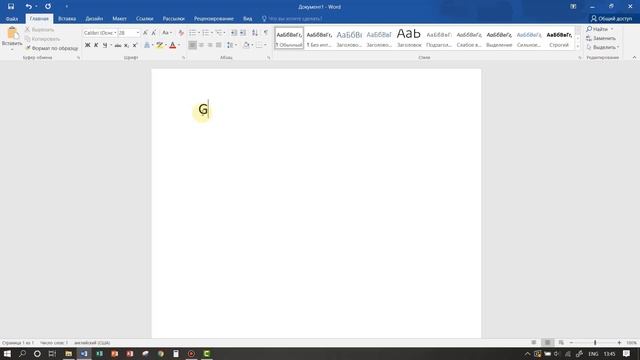Open the font size dropdown

138,33
